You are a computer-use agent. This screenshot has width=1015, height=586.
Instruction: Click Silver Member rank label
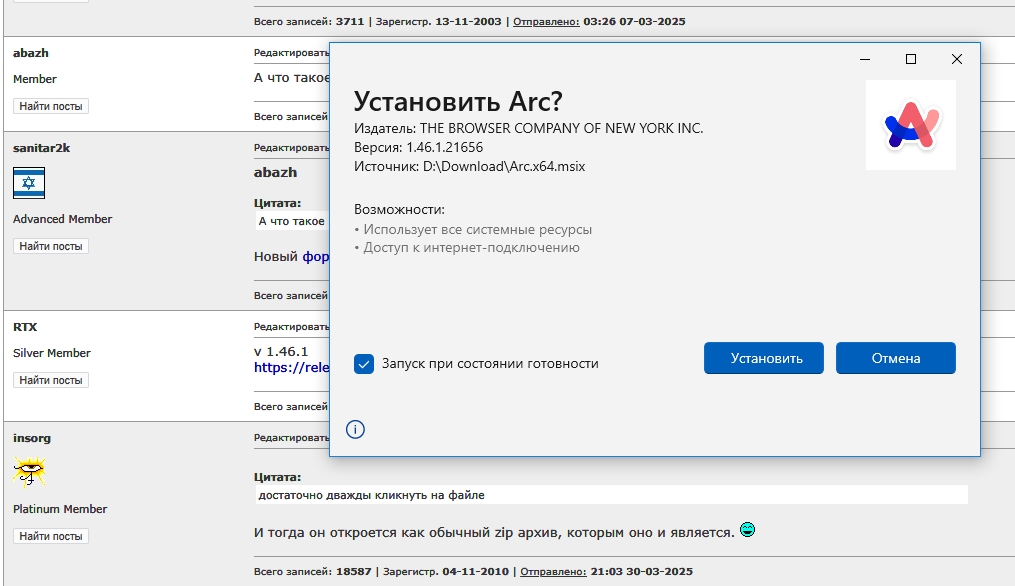[x=52, y=353]
